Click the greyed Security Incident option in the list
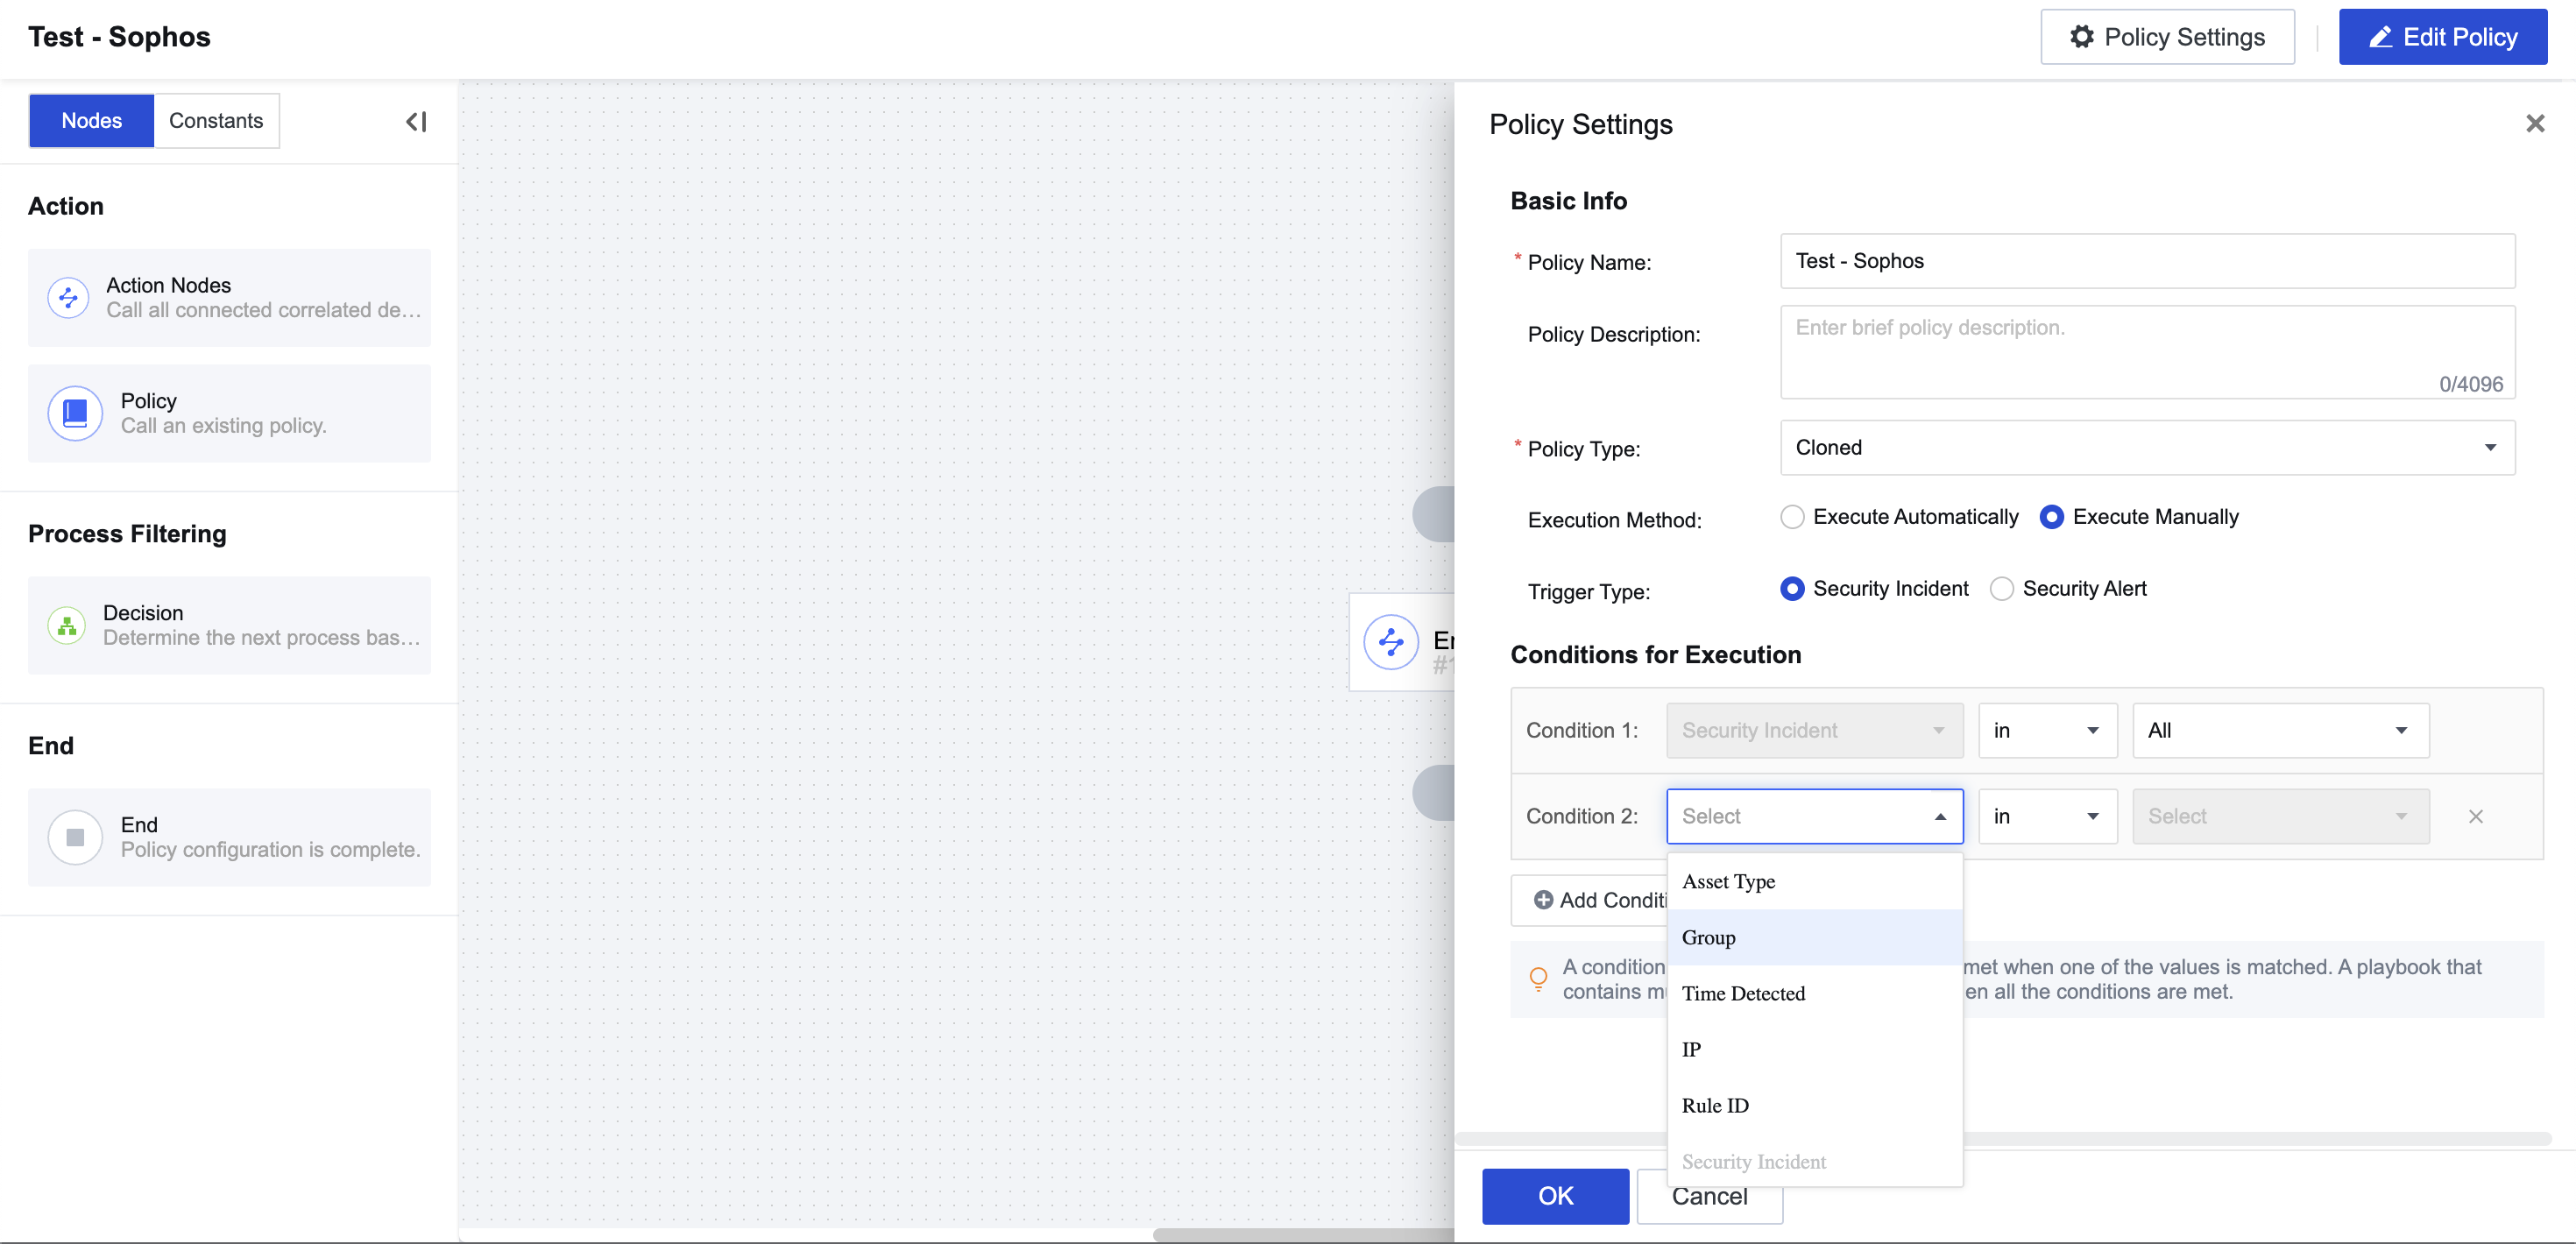 point(1814,1162)
